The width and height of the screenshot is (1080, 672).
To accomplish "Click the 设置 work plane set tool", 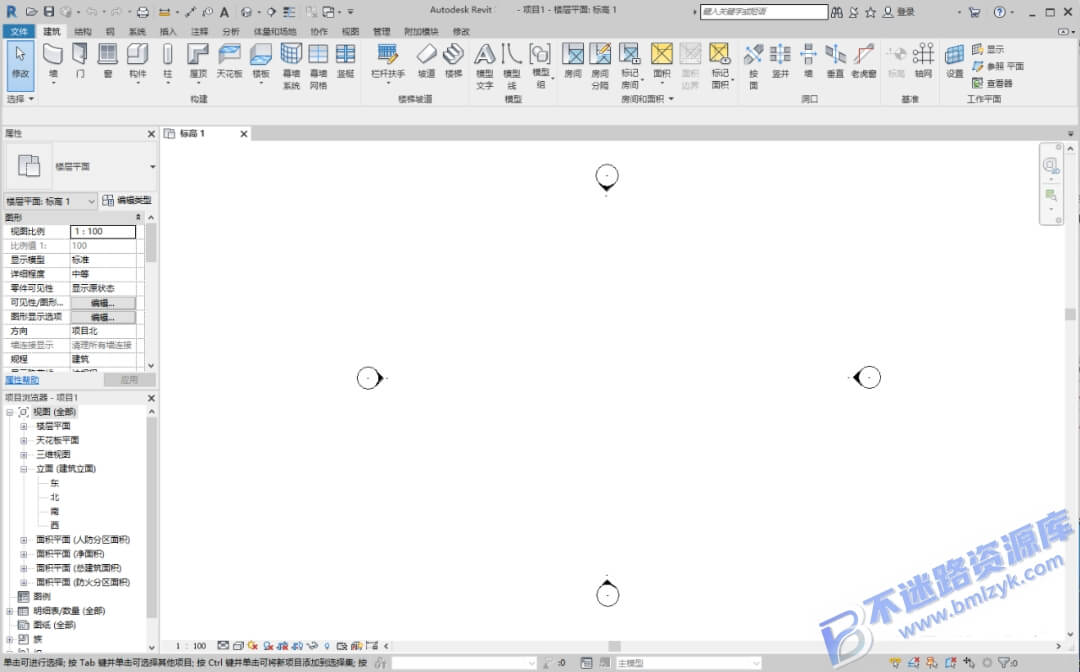I will (955, 61).
